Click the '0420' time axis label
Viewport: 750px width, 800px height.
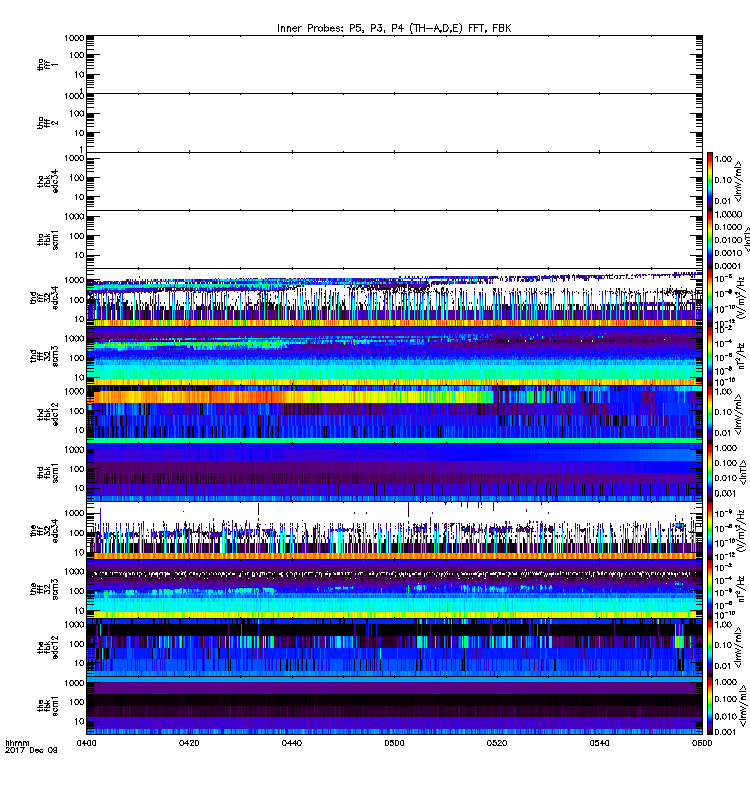click(x=189, y=743)
